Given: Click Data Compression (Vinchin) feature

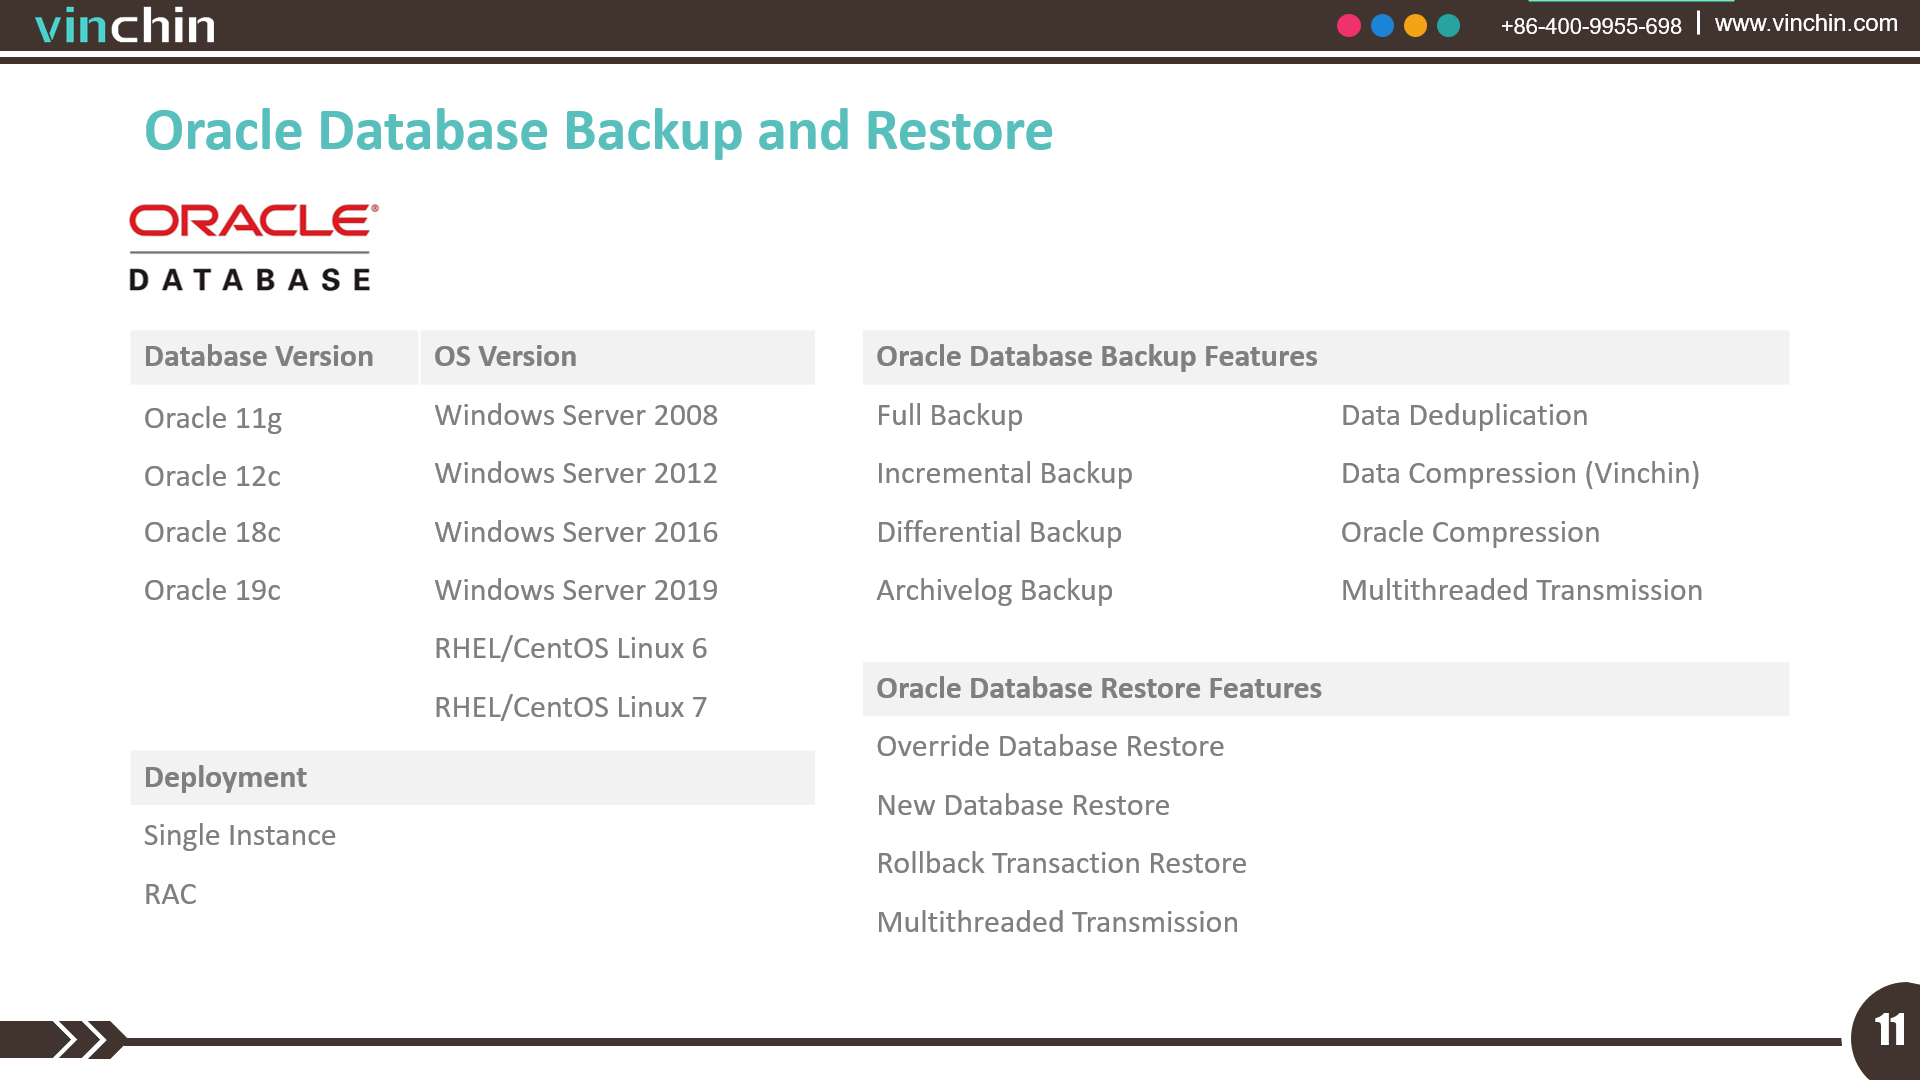Looking at the screenshot, I should pyautogui.click(x=1520, y=473).
